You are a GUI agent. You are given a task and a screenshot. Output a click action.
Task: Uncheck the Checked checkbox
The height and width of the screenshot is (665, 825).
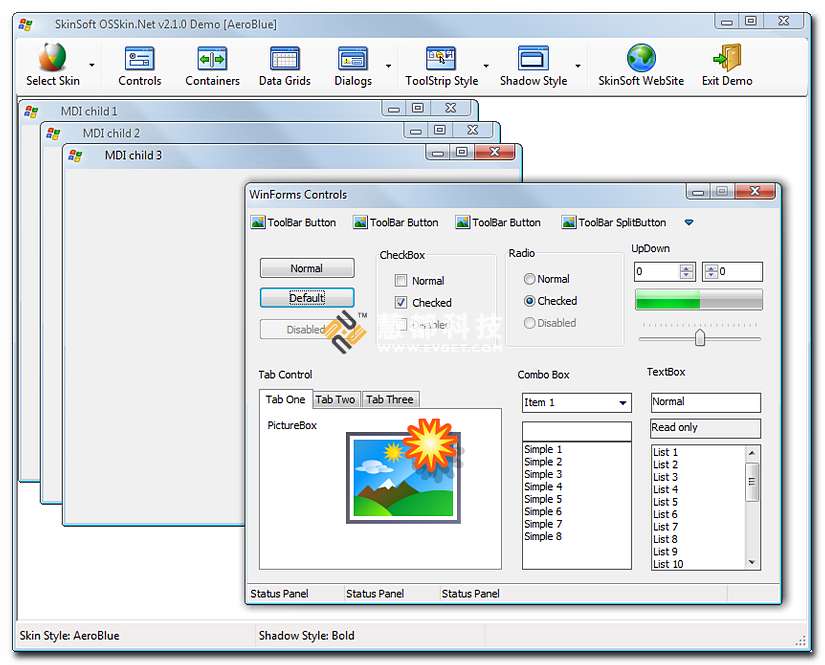coord(401,303)
